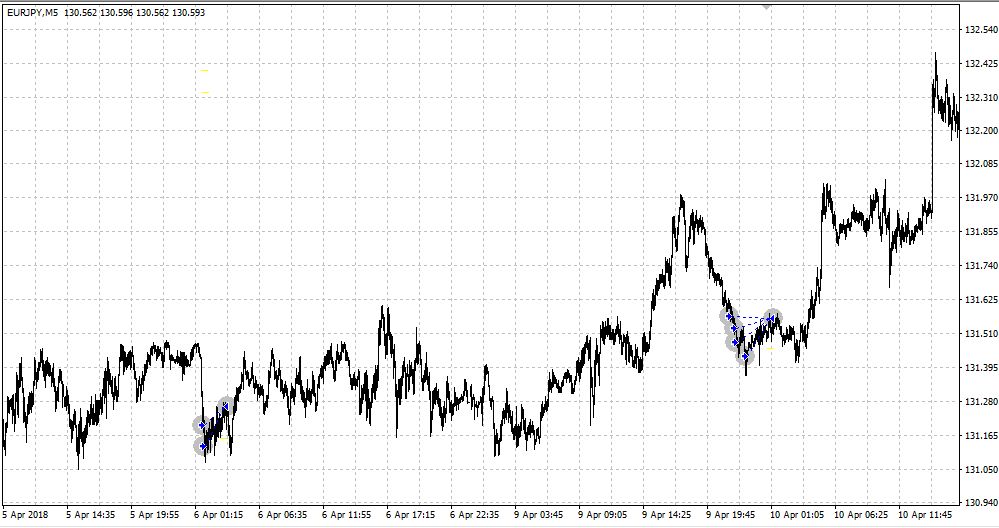Click the 9 Apr 19:45 time label

(730, 515)
